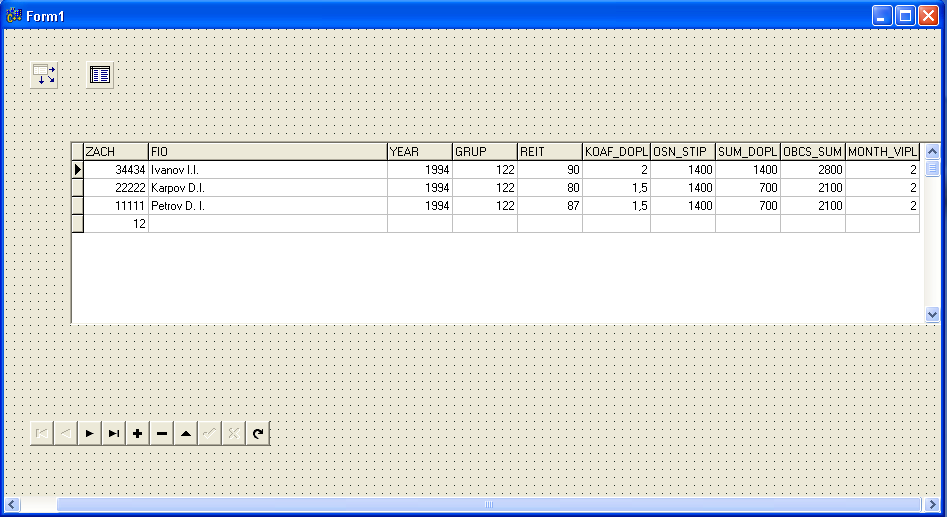The width and height of the screenshot is (947, 517).
Task: Click the form horizontal scrollbar thumb
Action: click(x=489, y=504)
